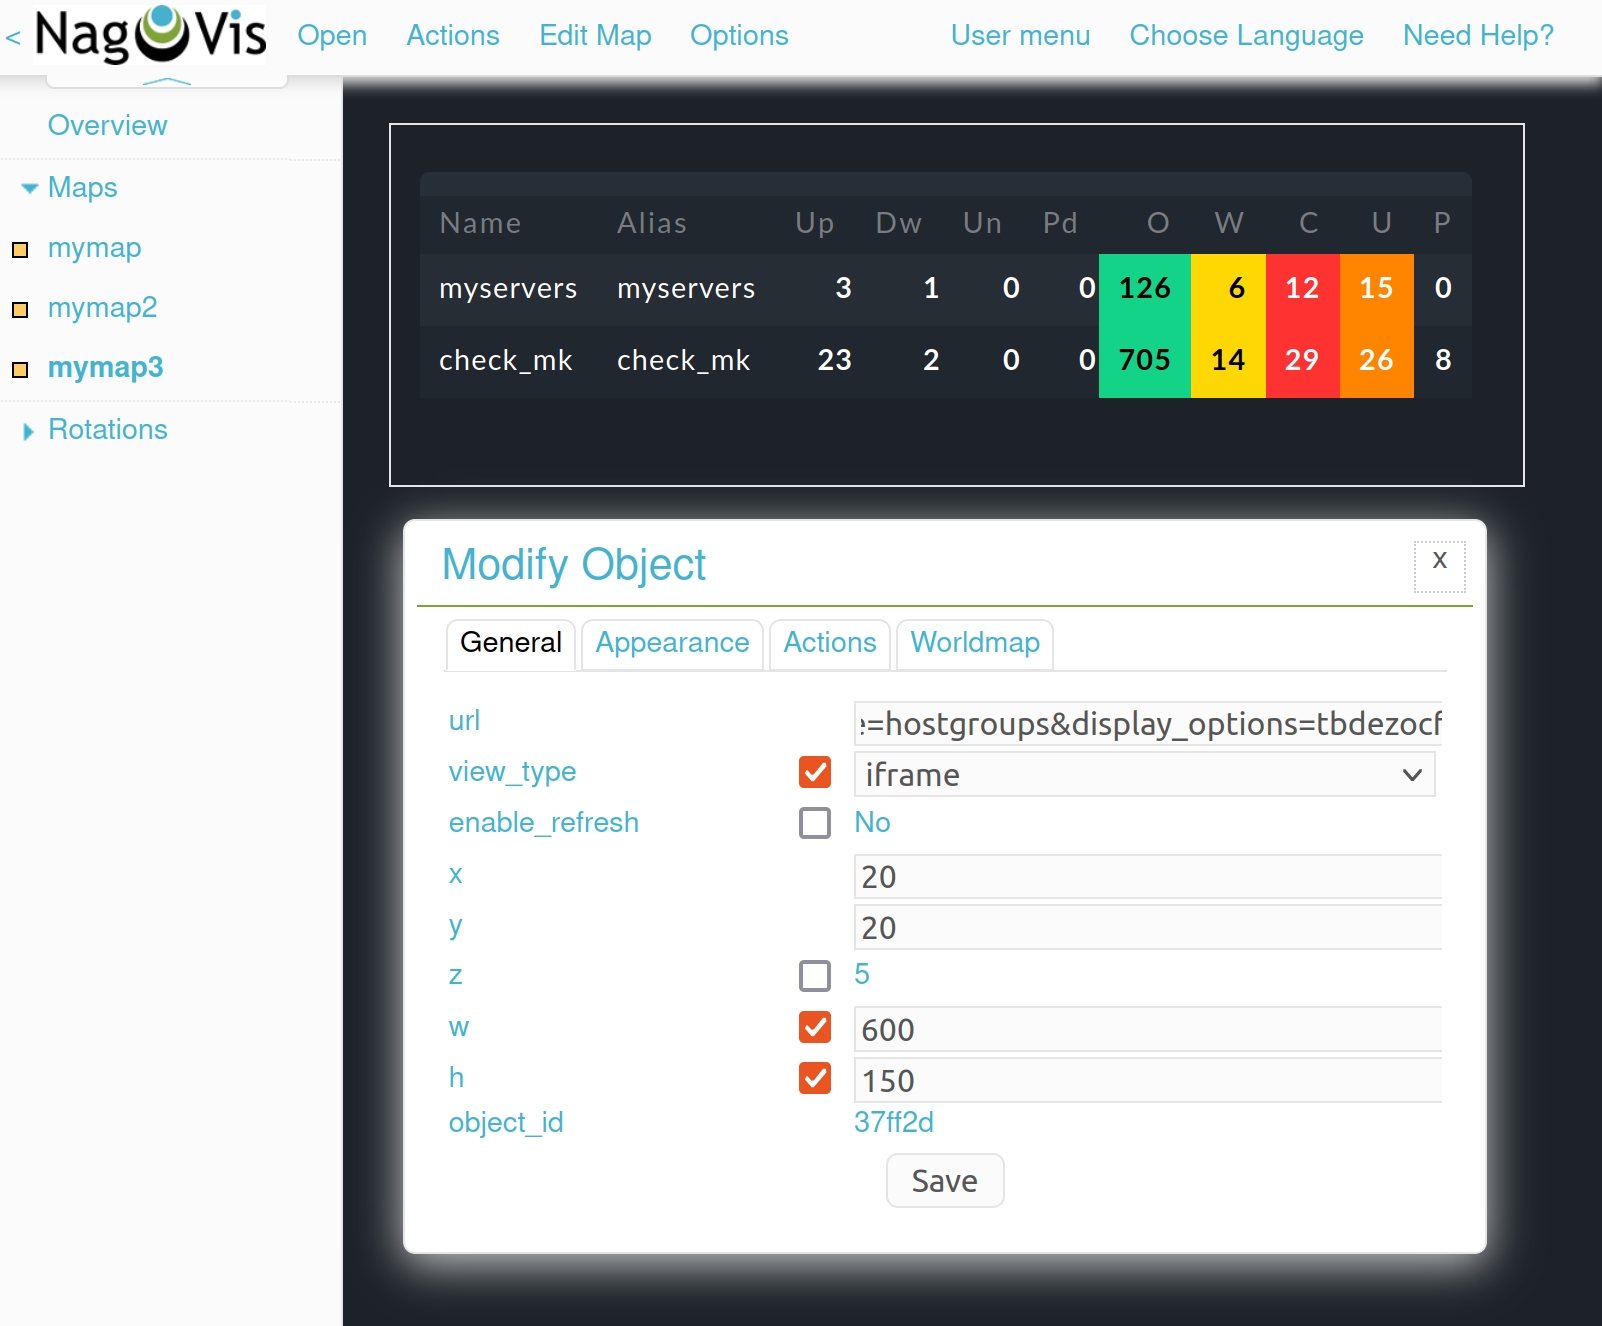Switch to the dialog Actions tab
The image size is (1602, 1326).
[x=830, y=643]
